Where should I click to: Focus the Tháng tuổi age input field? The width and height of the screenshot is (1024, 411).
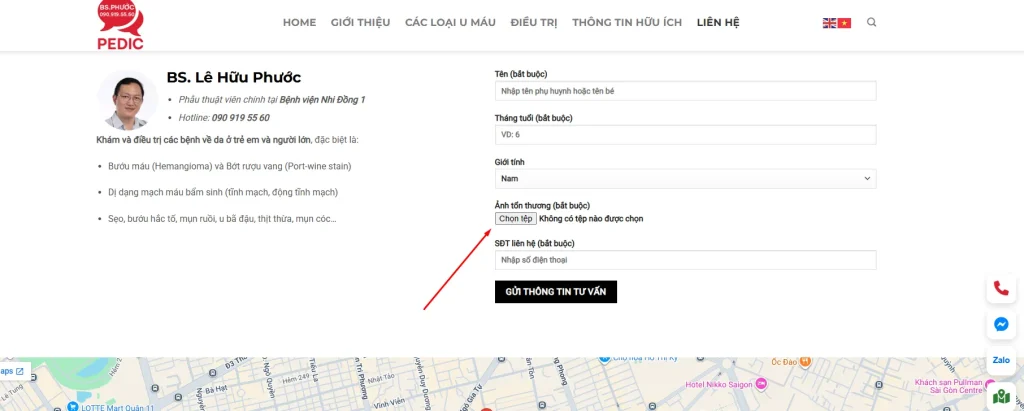[685, 135]
